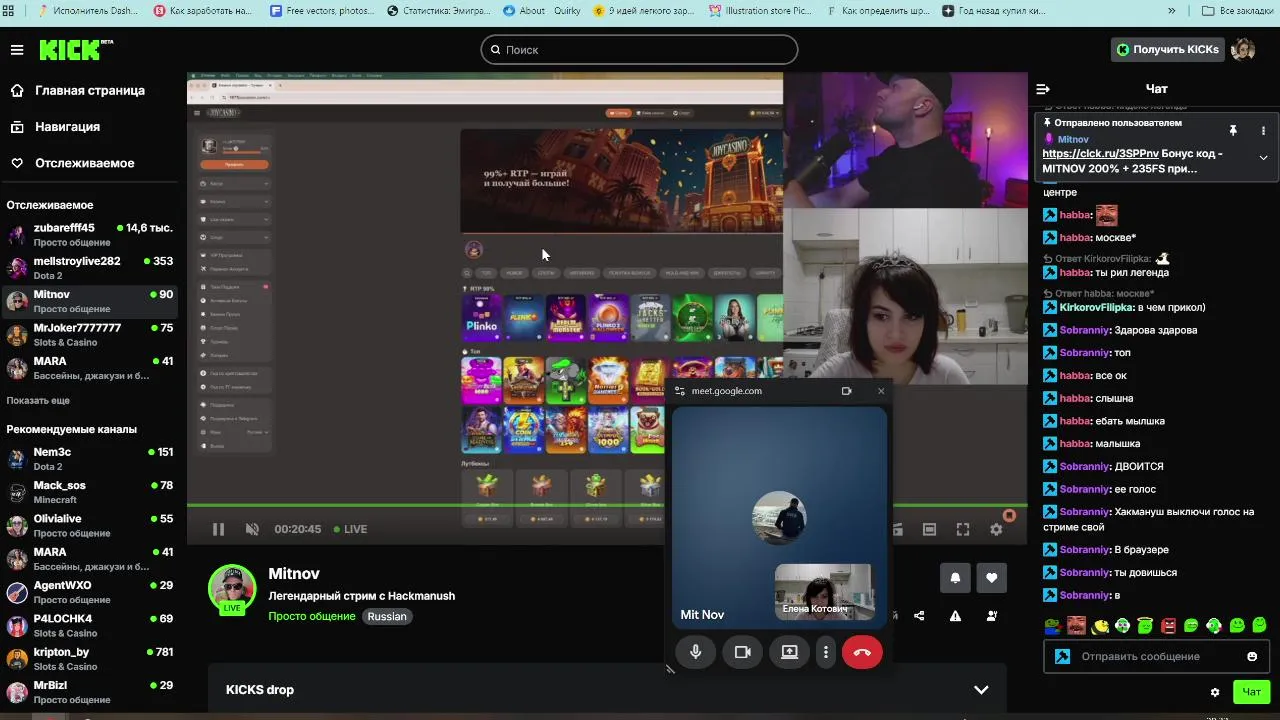Hang up the Google Meet call
The height and width of the screenshot is (720, 1280).
coord(862,652)
